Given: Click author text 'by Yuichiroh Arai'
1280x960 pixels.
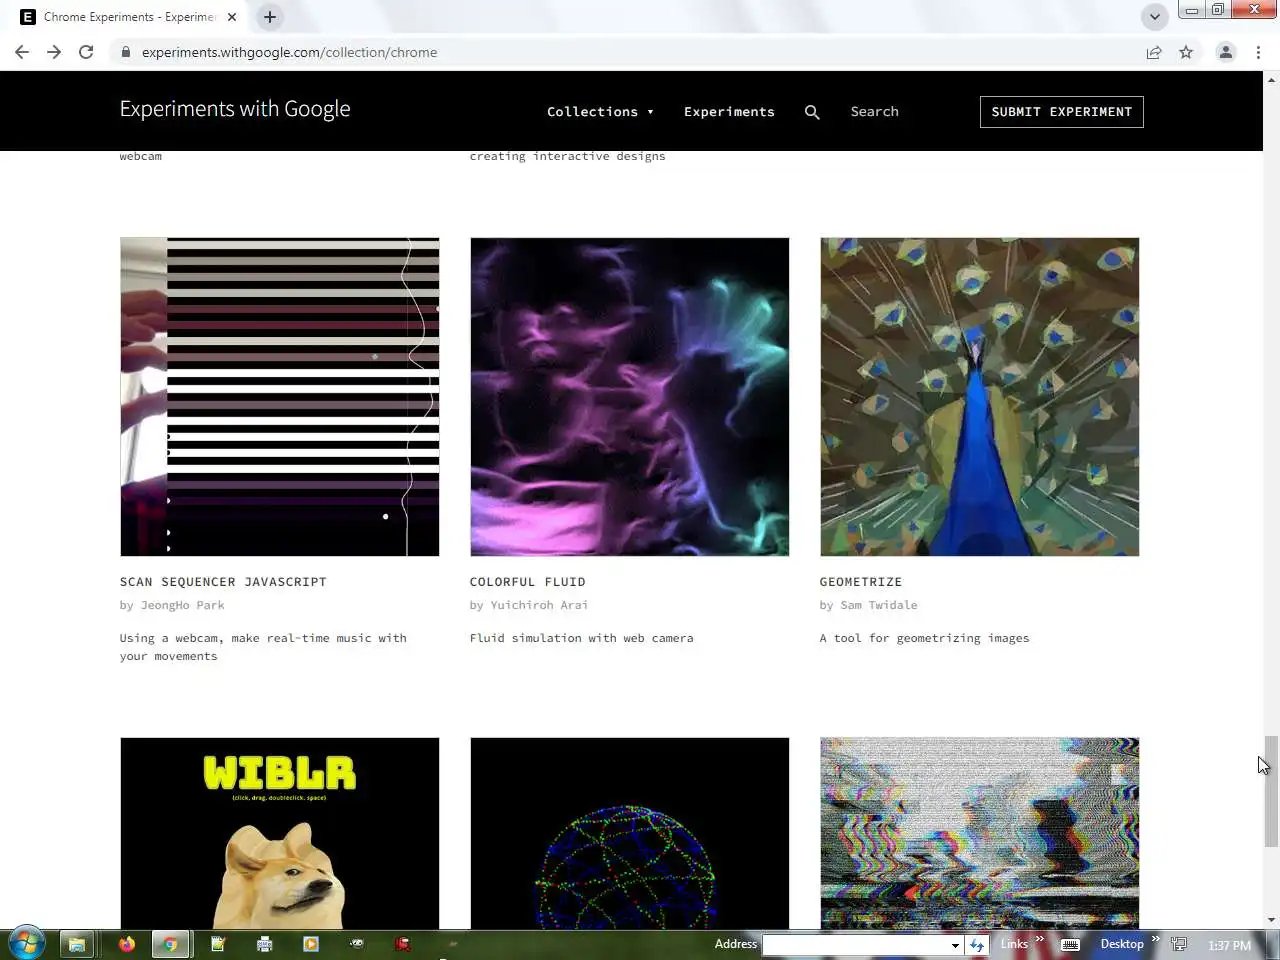Looking at the screenshot, I should click(x=529, y=605).
